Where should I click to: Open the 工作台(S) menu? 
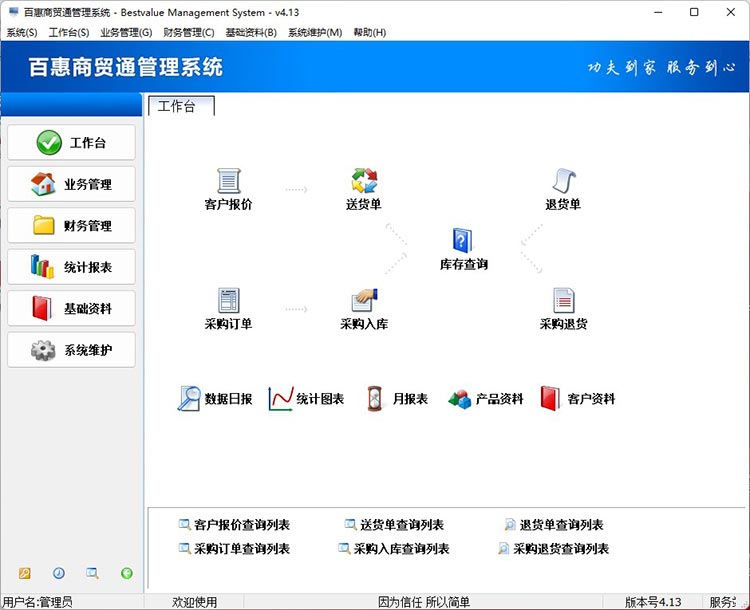(69, 33)
